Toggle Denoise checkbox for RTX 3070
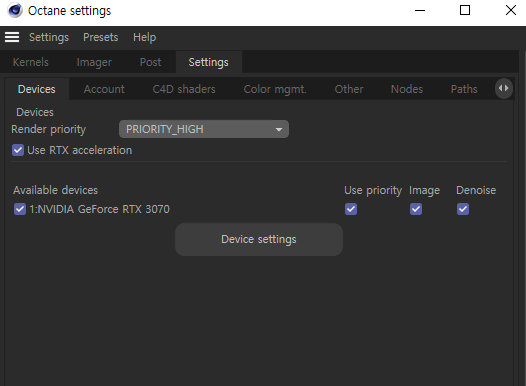 click(x=463, y=209)
